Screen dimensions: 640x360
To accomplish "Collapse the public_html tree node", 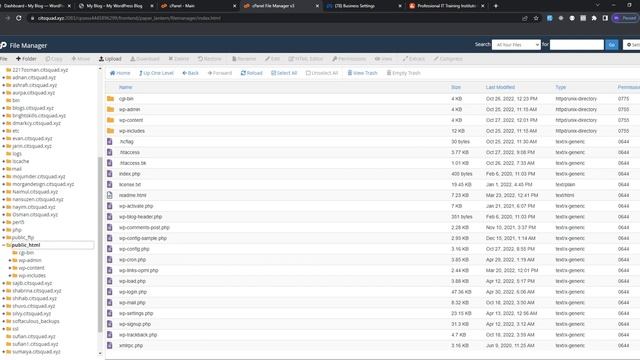I will coord(4,245).
